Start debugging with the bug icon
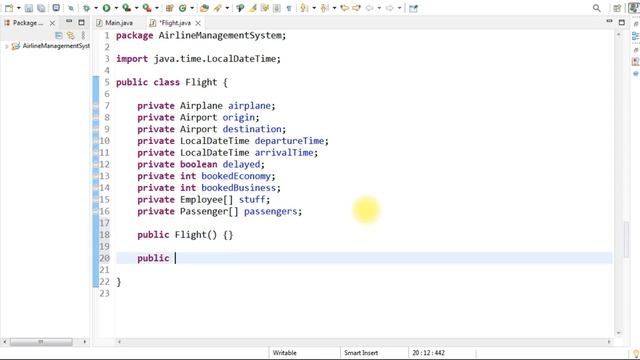Viewport: 640px width, 360px height. pyautogui.click(x=87, y=8)
